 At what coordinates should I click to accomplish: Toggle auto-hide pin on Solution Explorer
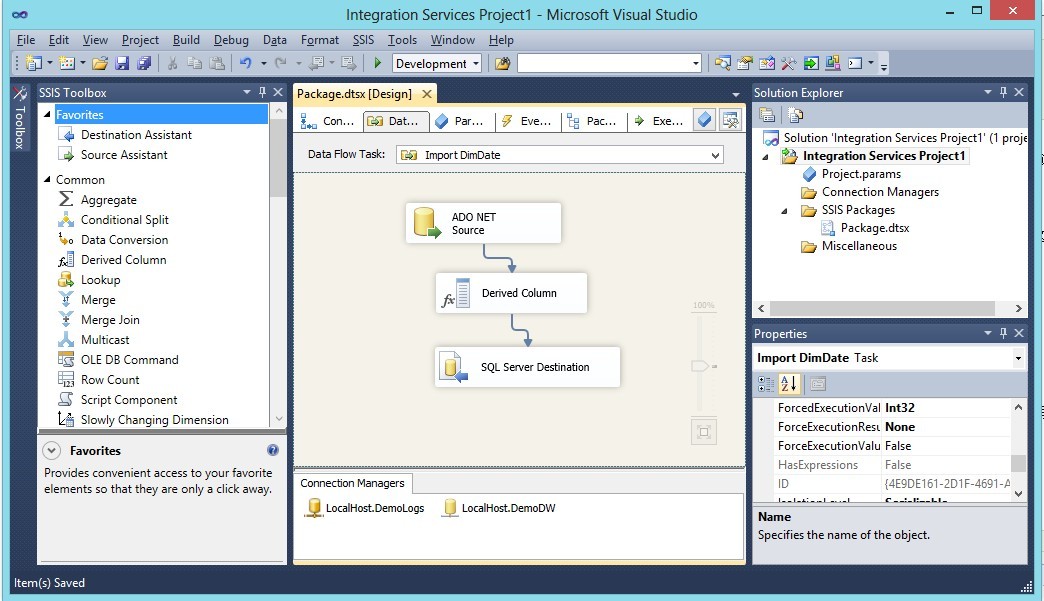1003,92
